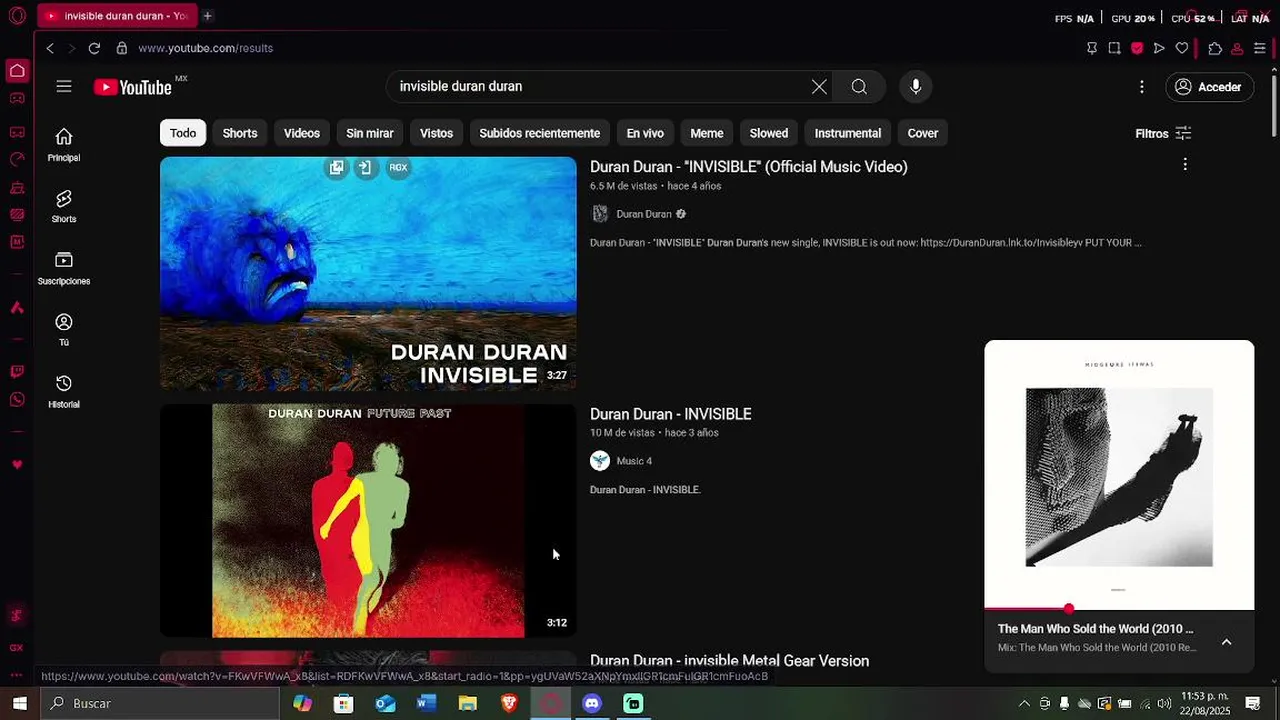This screenshot has height=720, width=1280.
Task: Open the Opera account profile icon
Action: pos(1237,48)
